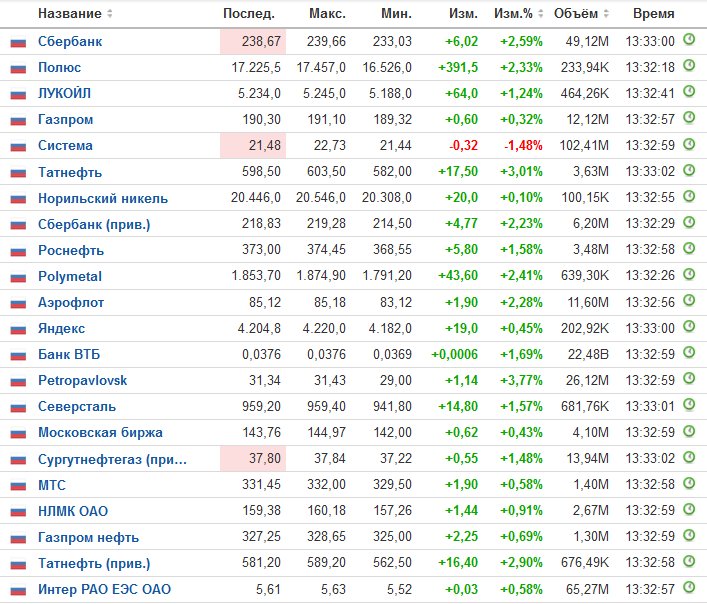The width and height of the screenshot is (707, 604).
Task: Click the clock icon in the Московская биржа row
Action: (x=689, y=431)
